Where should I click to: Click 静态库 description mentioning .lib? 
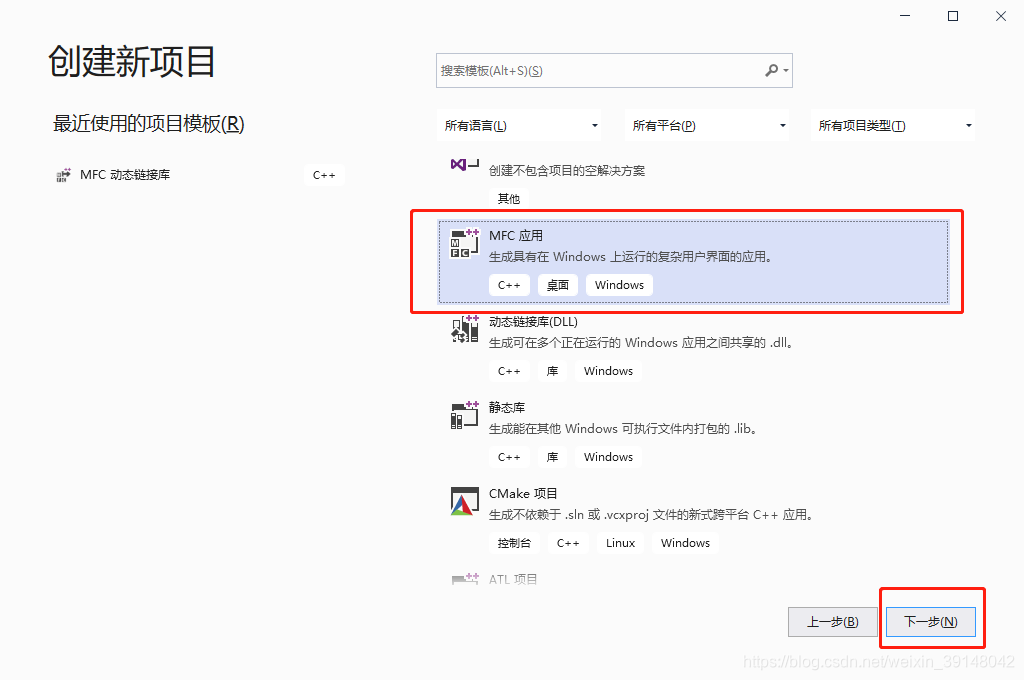click(x=624, y=429)
